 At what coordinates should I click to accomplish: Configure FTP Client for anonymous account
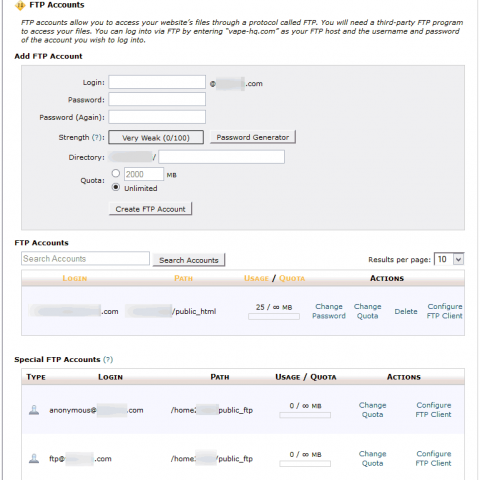coord(433,410)
